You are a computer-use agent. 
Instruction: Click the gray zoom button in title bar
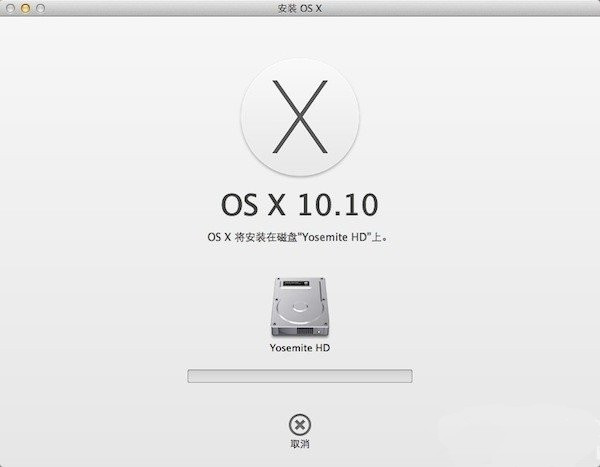pos(40,8)
